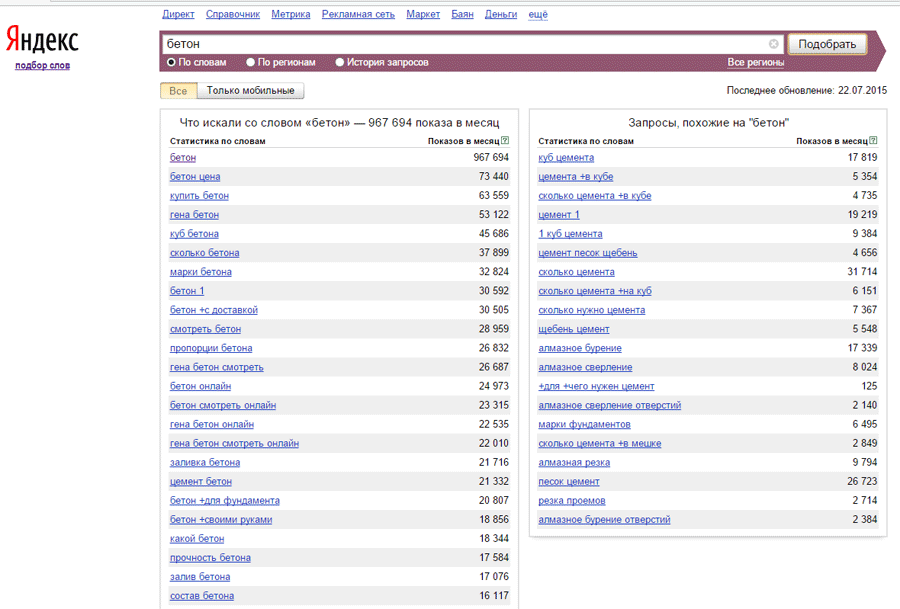Open the состав бетона keyword link

(201, 595)
